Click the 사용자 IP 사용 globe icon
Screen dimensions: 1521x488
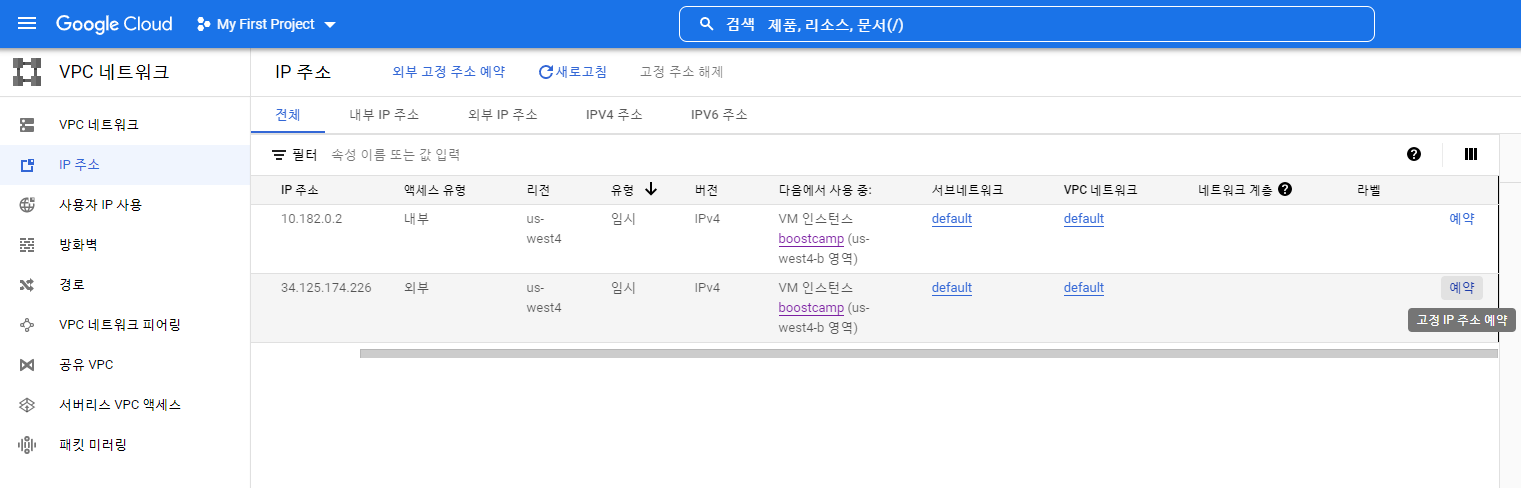tap(27, 205)
